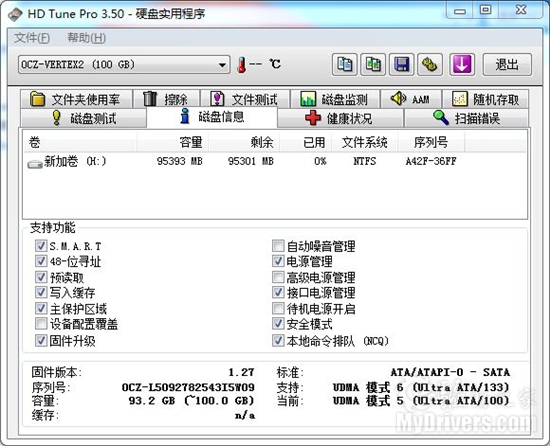Open the AAM tab
550x446 pixels.
(411, 99)
